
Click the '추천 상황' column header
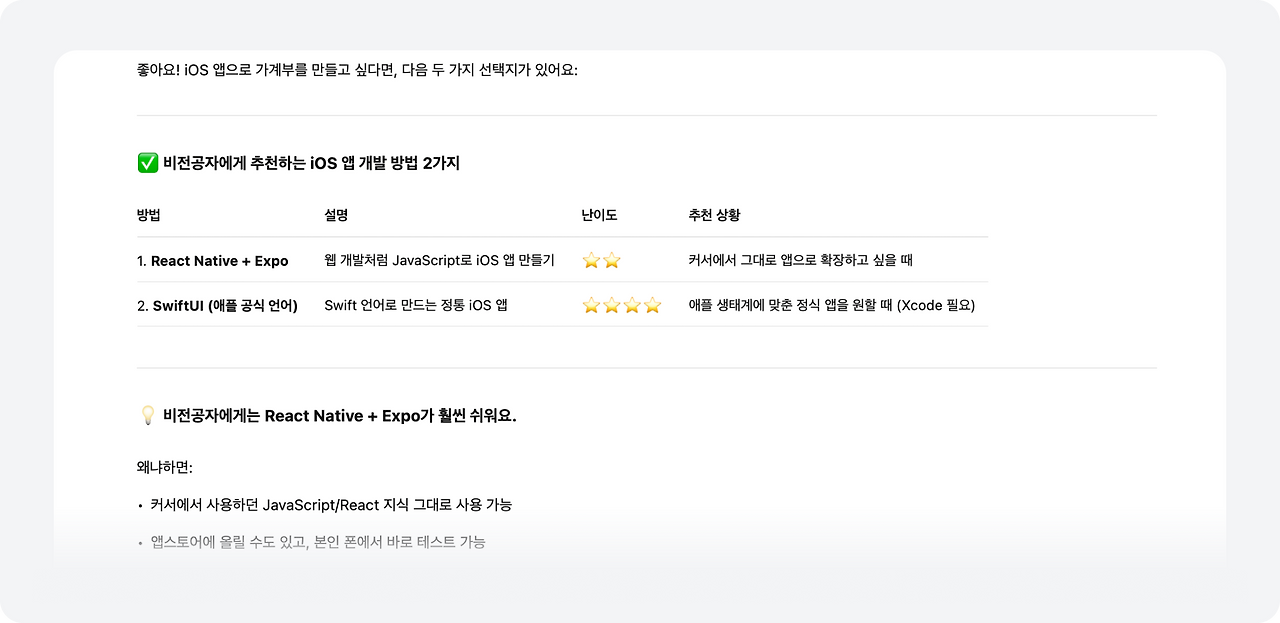pos(714,215)
